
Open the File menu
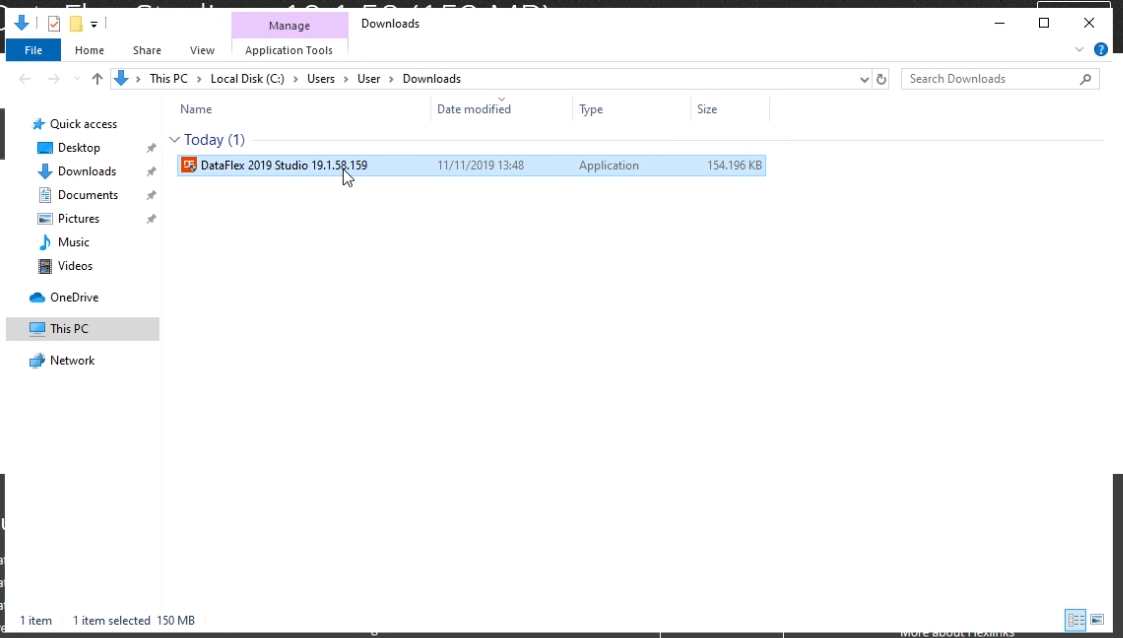tap(33, 50)
